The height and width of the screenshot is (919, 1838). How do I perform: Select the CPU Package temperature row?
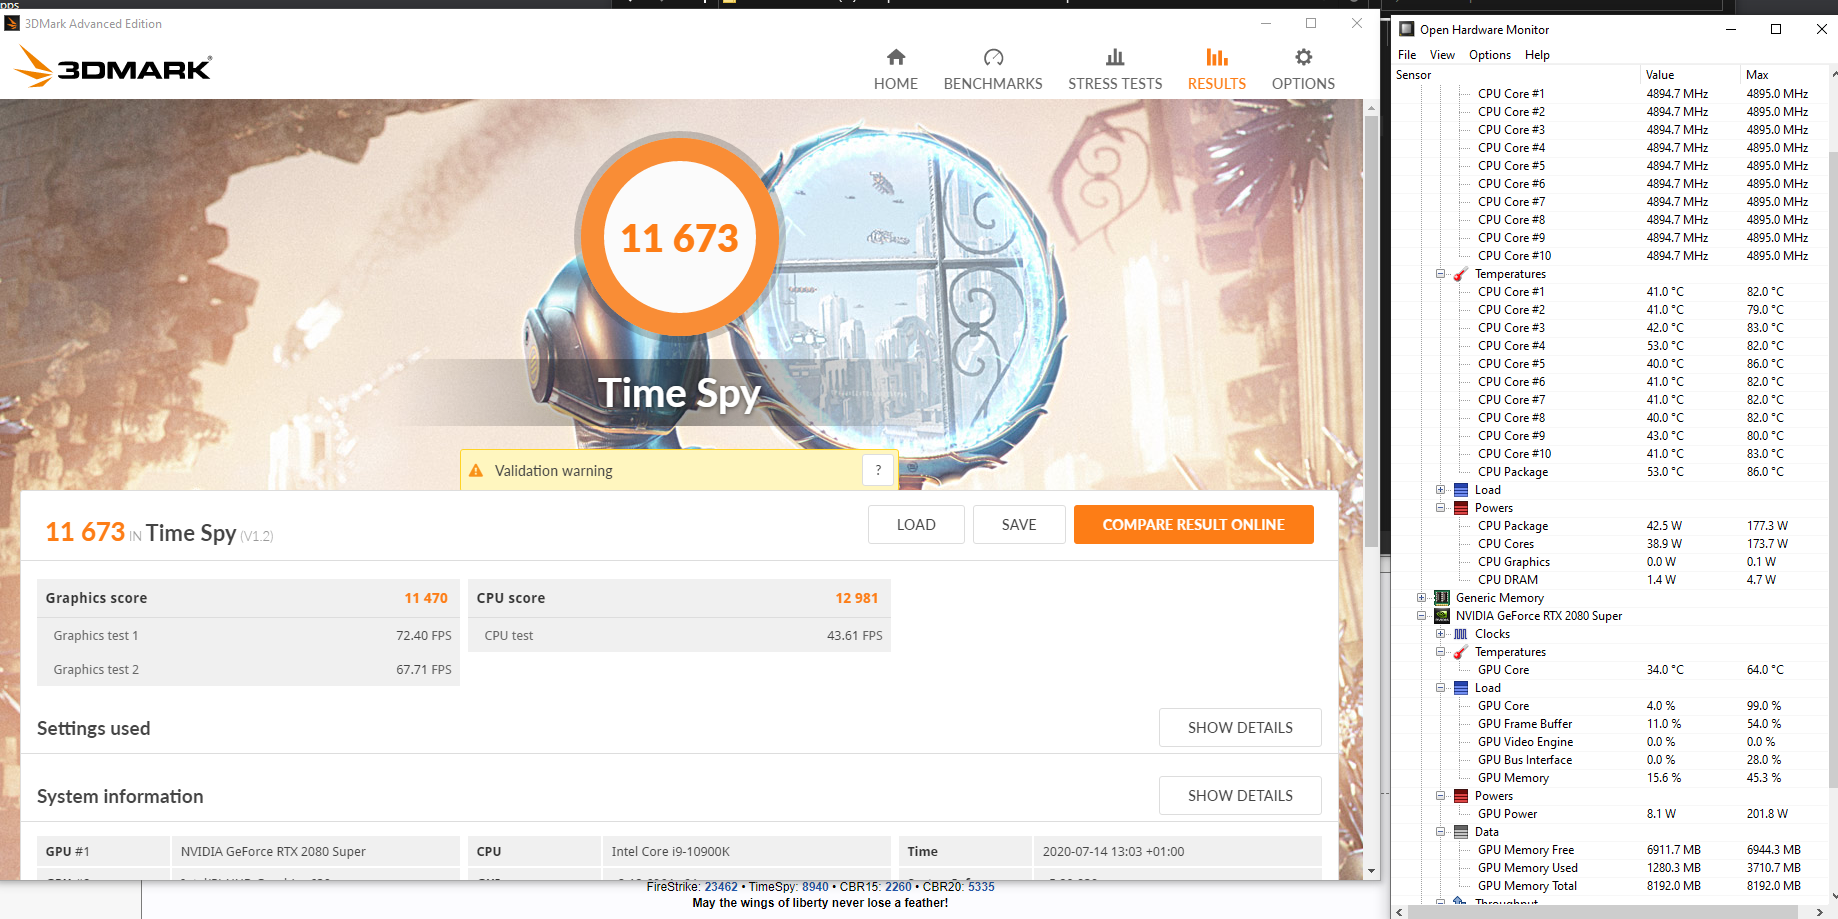pos(1610,472)
